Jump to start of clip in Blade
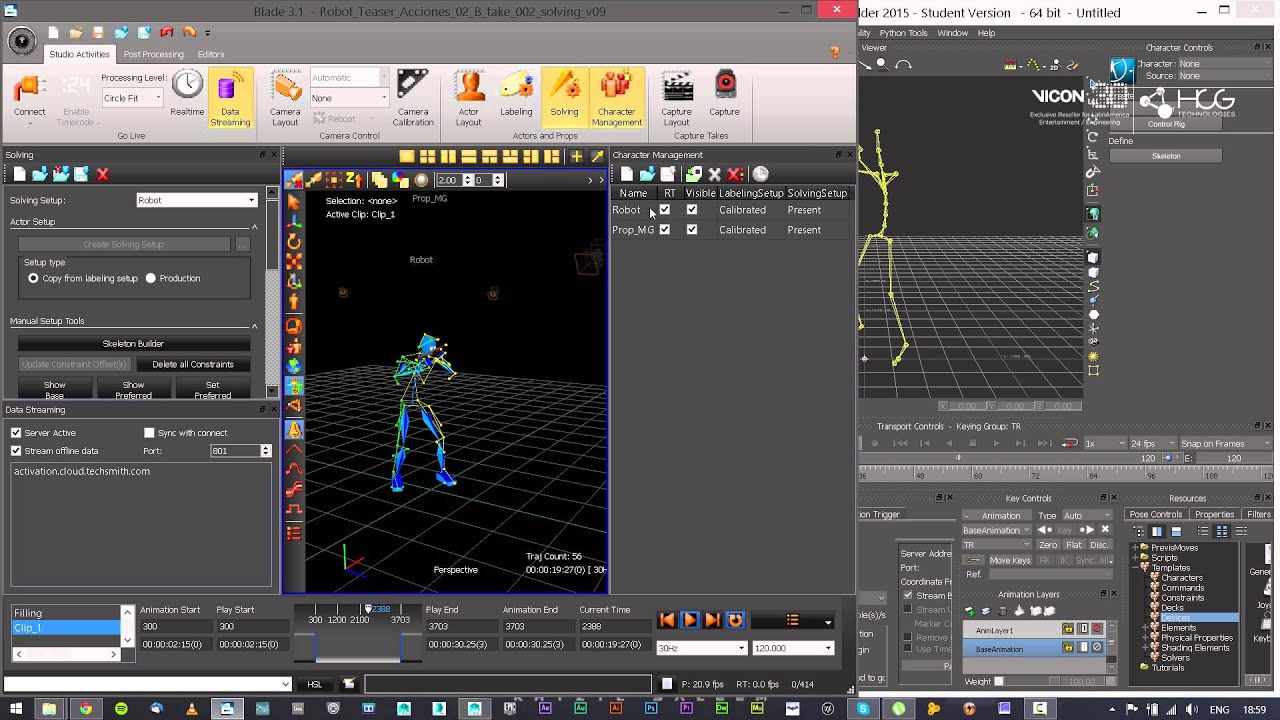The width and height of the screenshot is (1280, 720). (667, 620)
